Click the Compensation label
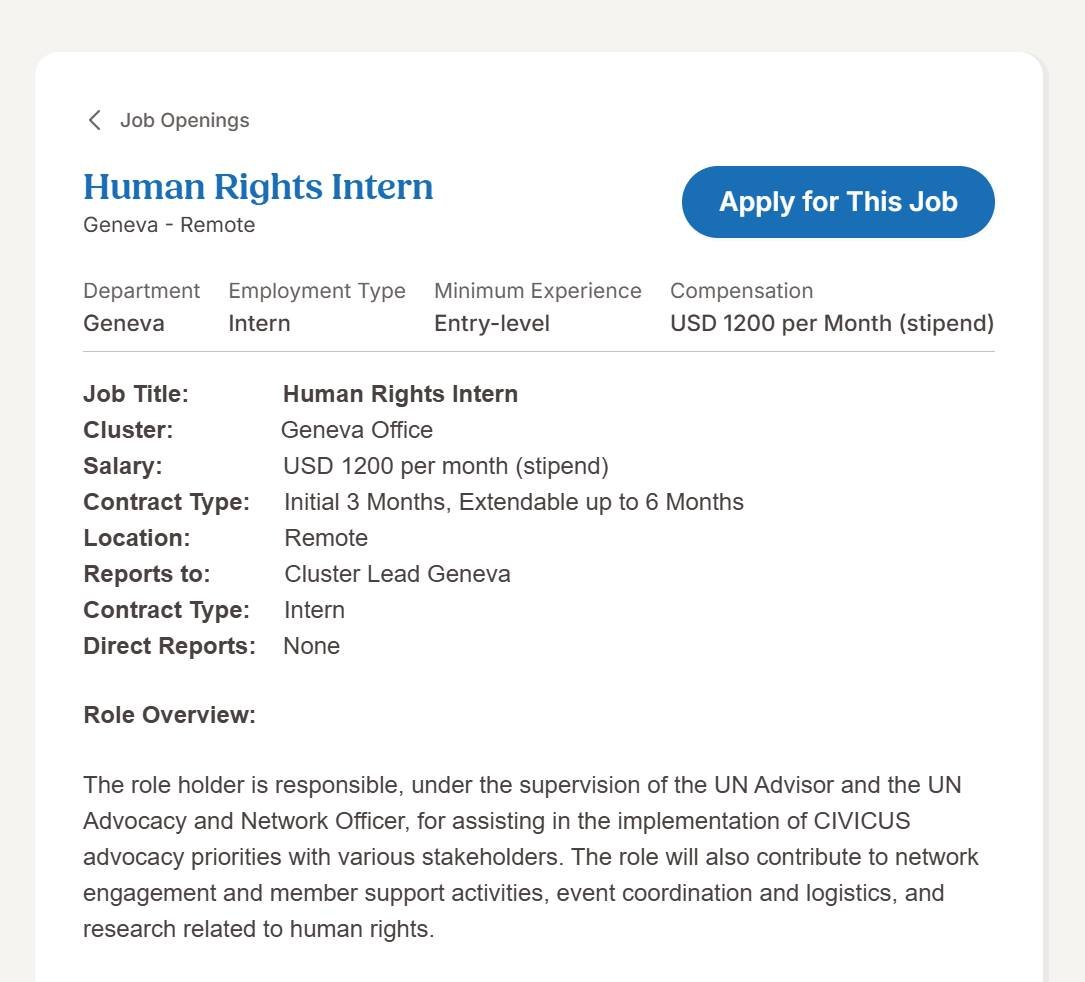This screenshot has height=982, width=1085. (741, 291)
